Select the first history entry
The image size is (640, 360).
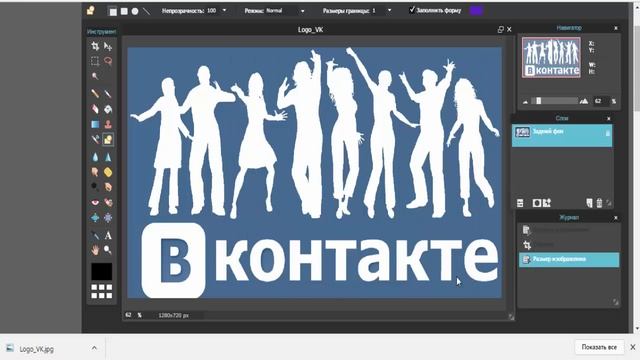(569, 230)
